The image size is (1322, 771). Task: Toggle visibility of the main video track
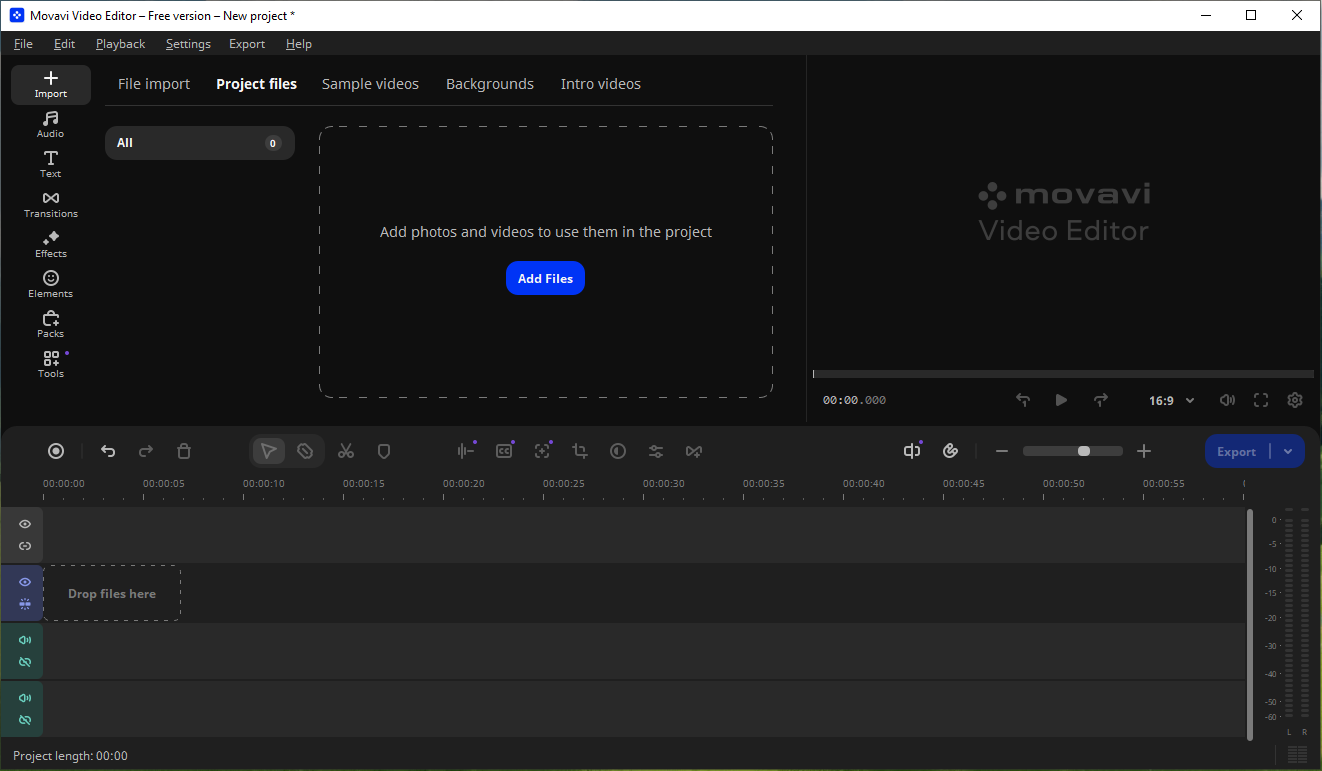point(25,582)
